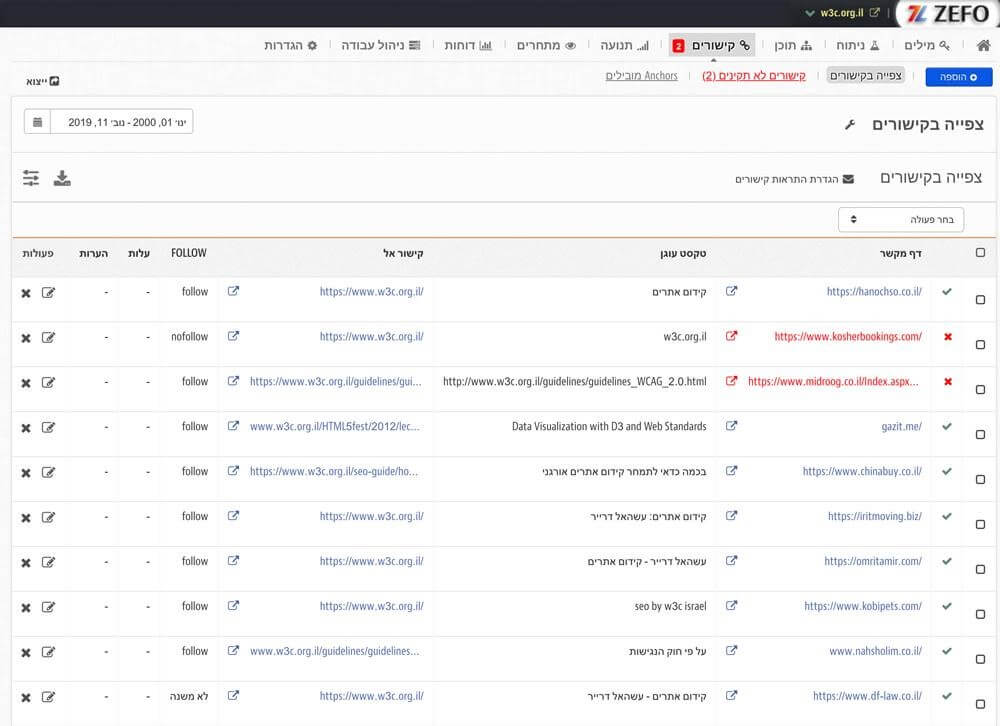1000x726 pixels.
Task: Open the gazit.me/ source link
Action: pyautogui.click(x=901, y=426)
